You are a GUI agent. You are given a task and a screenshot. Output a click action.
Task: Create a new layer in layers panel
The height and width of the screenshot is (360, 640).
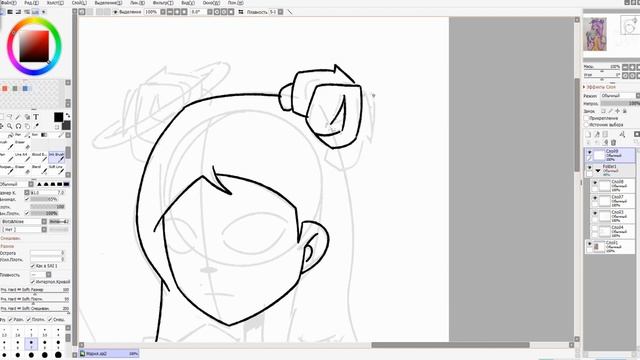coord(588,134)
